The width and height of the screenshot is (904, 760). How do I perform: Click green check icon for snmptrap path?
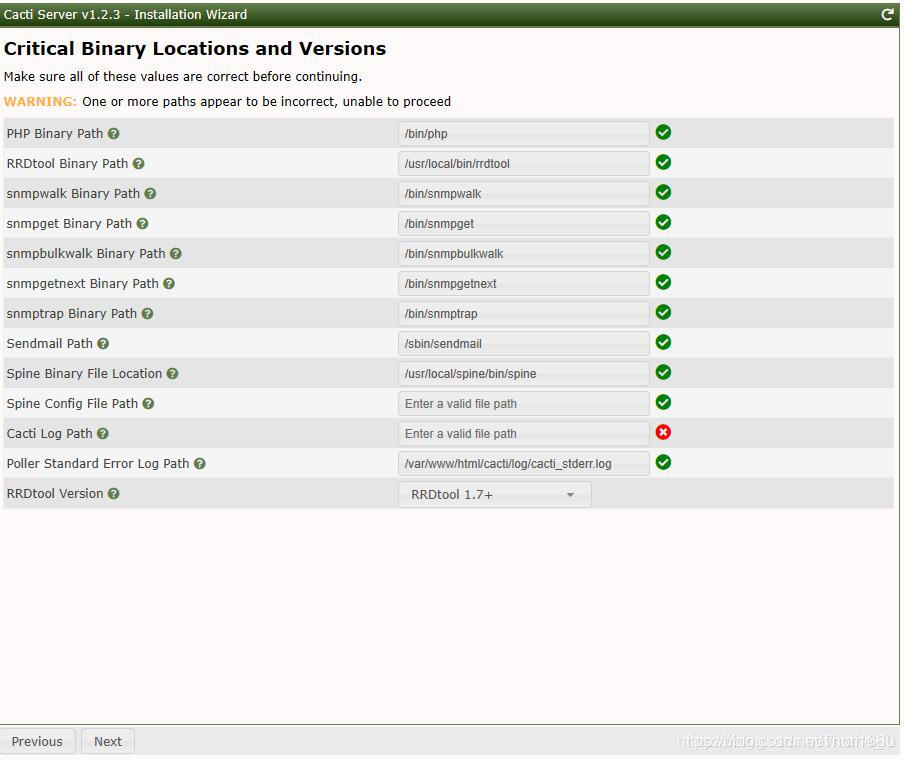(x=664, y=313)
